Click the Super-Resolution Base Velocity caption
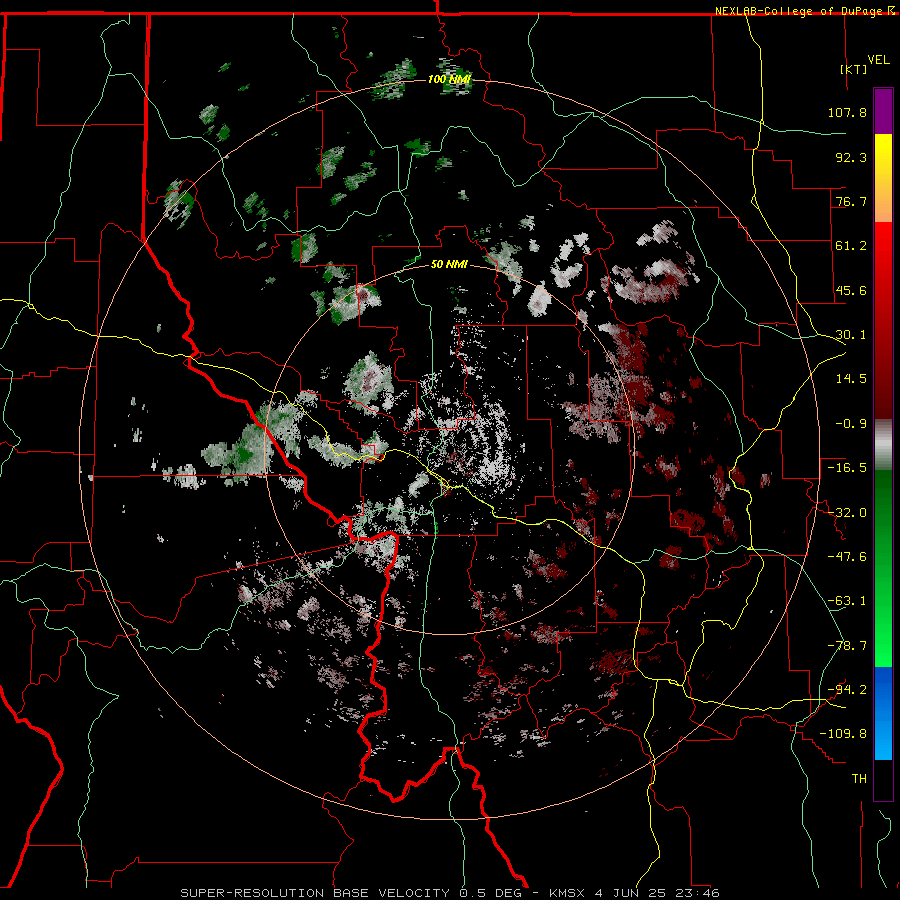This screenshot has width=900, height=900. point(449,893)
